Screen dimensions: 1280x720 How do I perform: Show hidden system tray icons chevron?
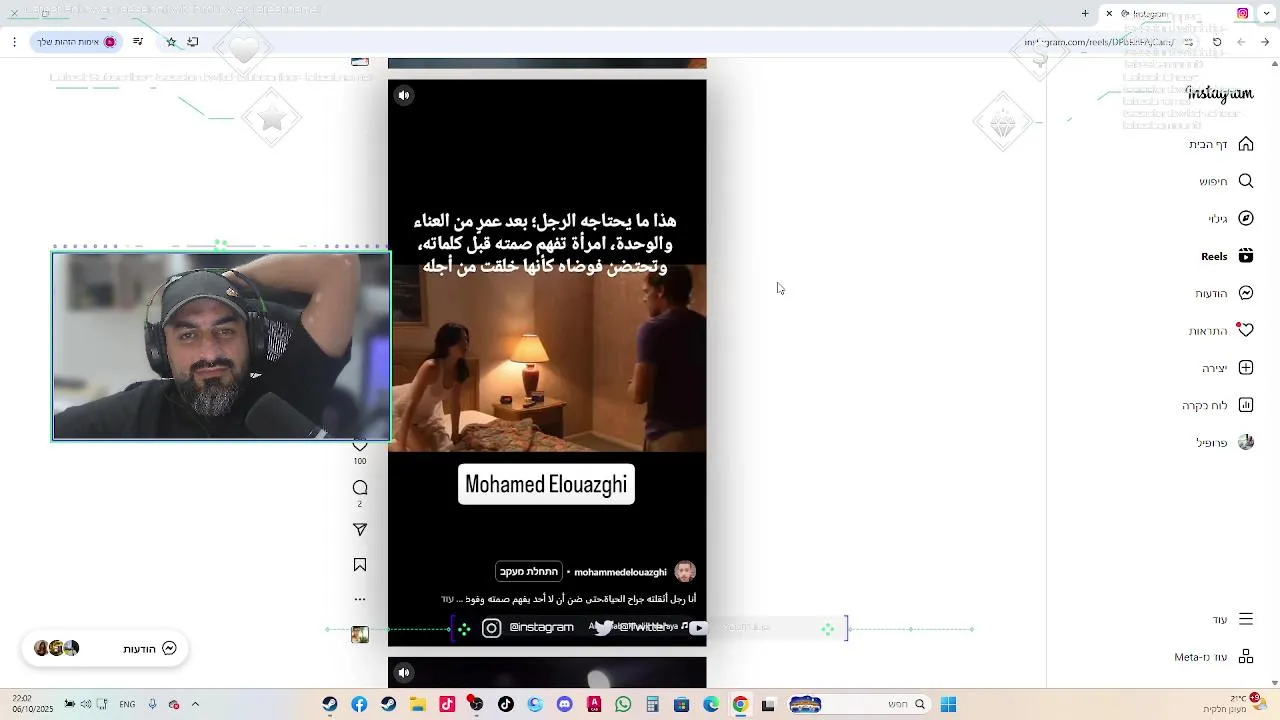pyautogui.click(x=195, y=705)
